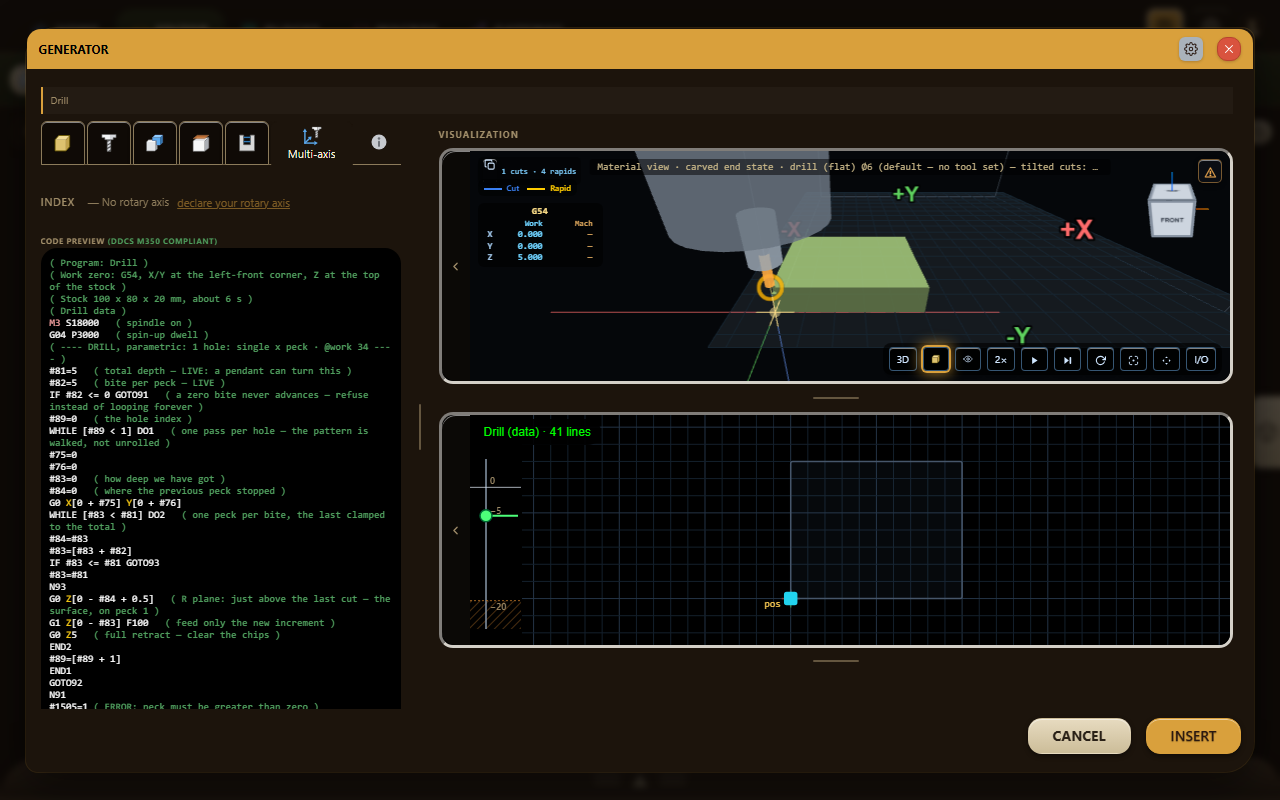Click the fit-to-view frame icon
This screenshot has height=800, width=1280.
(1133, 359)
